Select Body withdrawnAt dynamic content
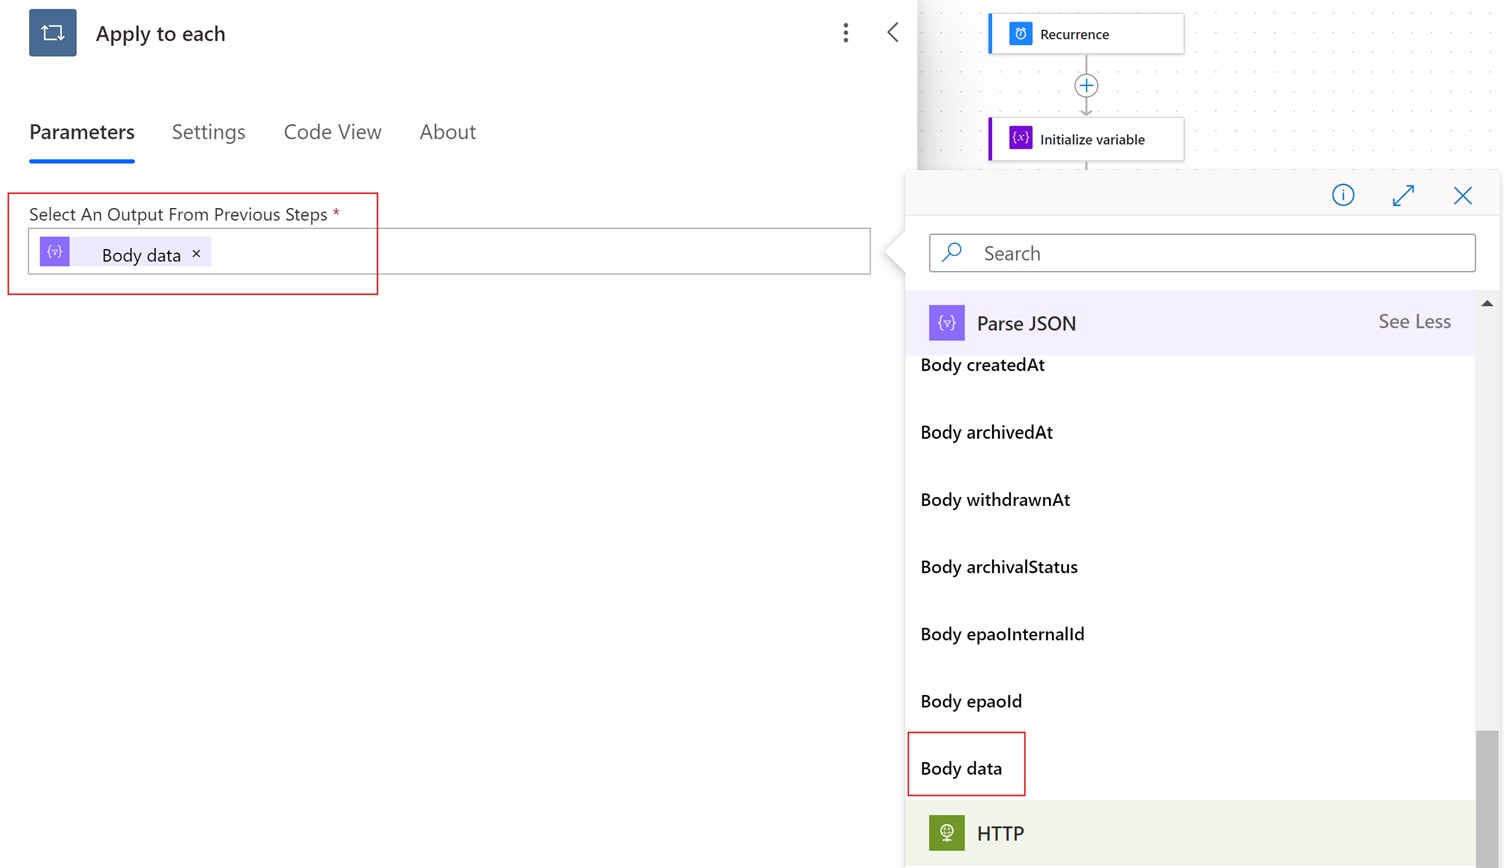 coord(995,499)
